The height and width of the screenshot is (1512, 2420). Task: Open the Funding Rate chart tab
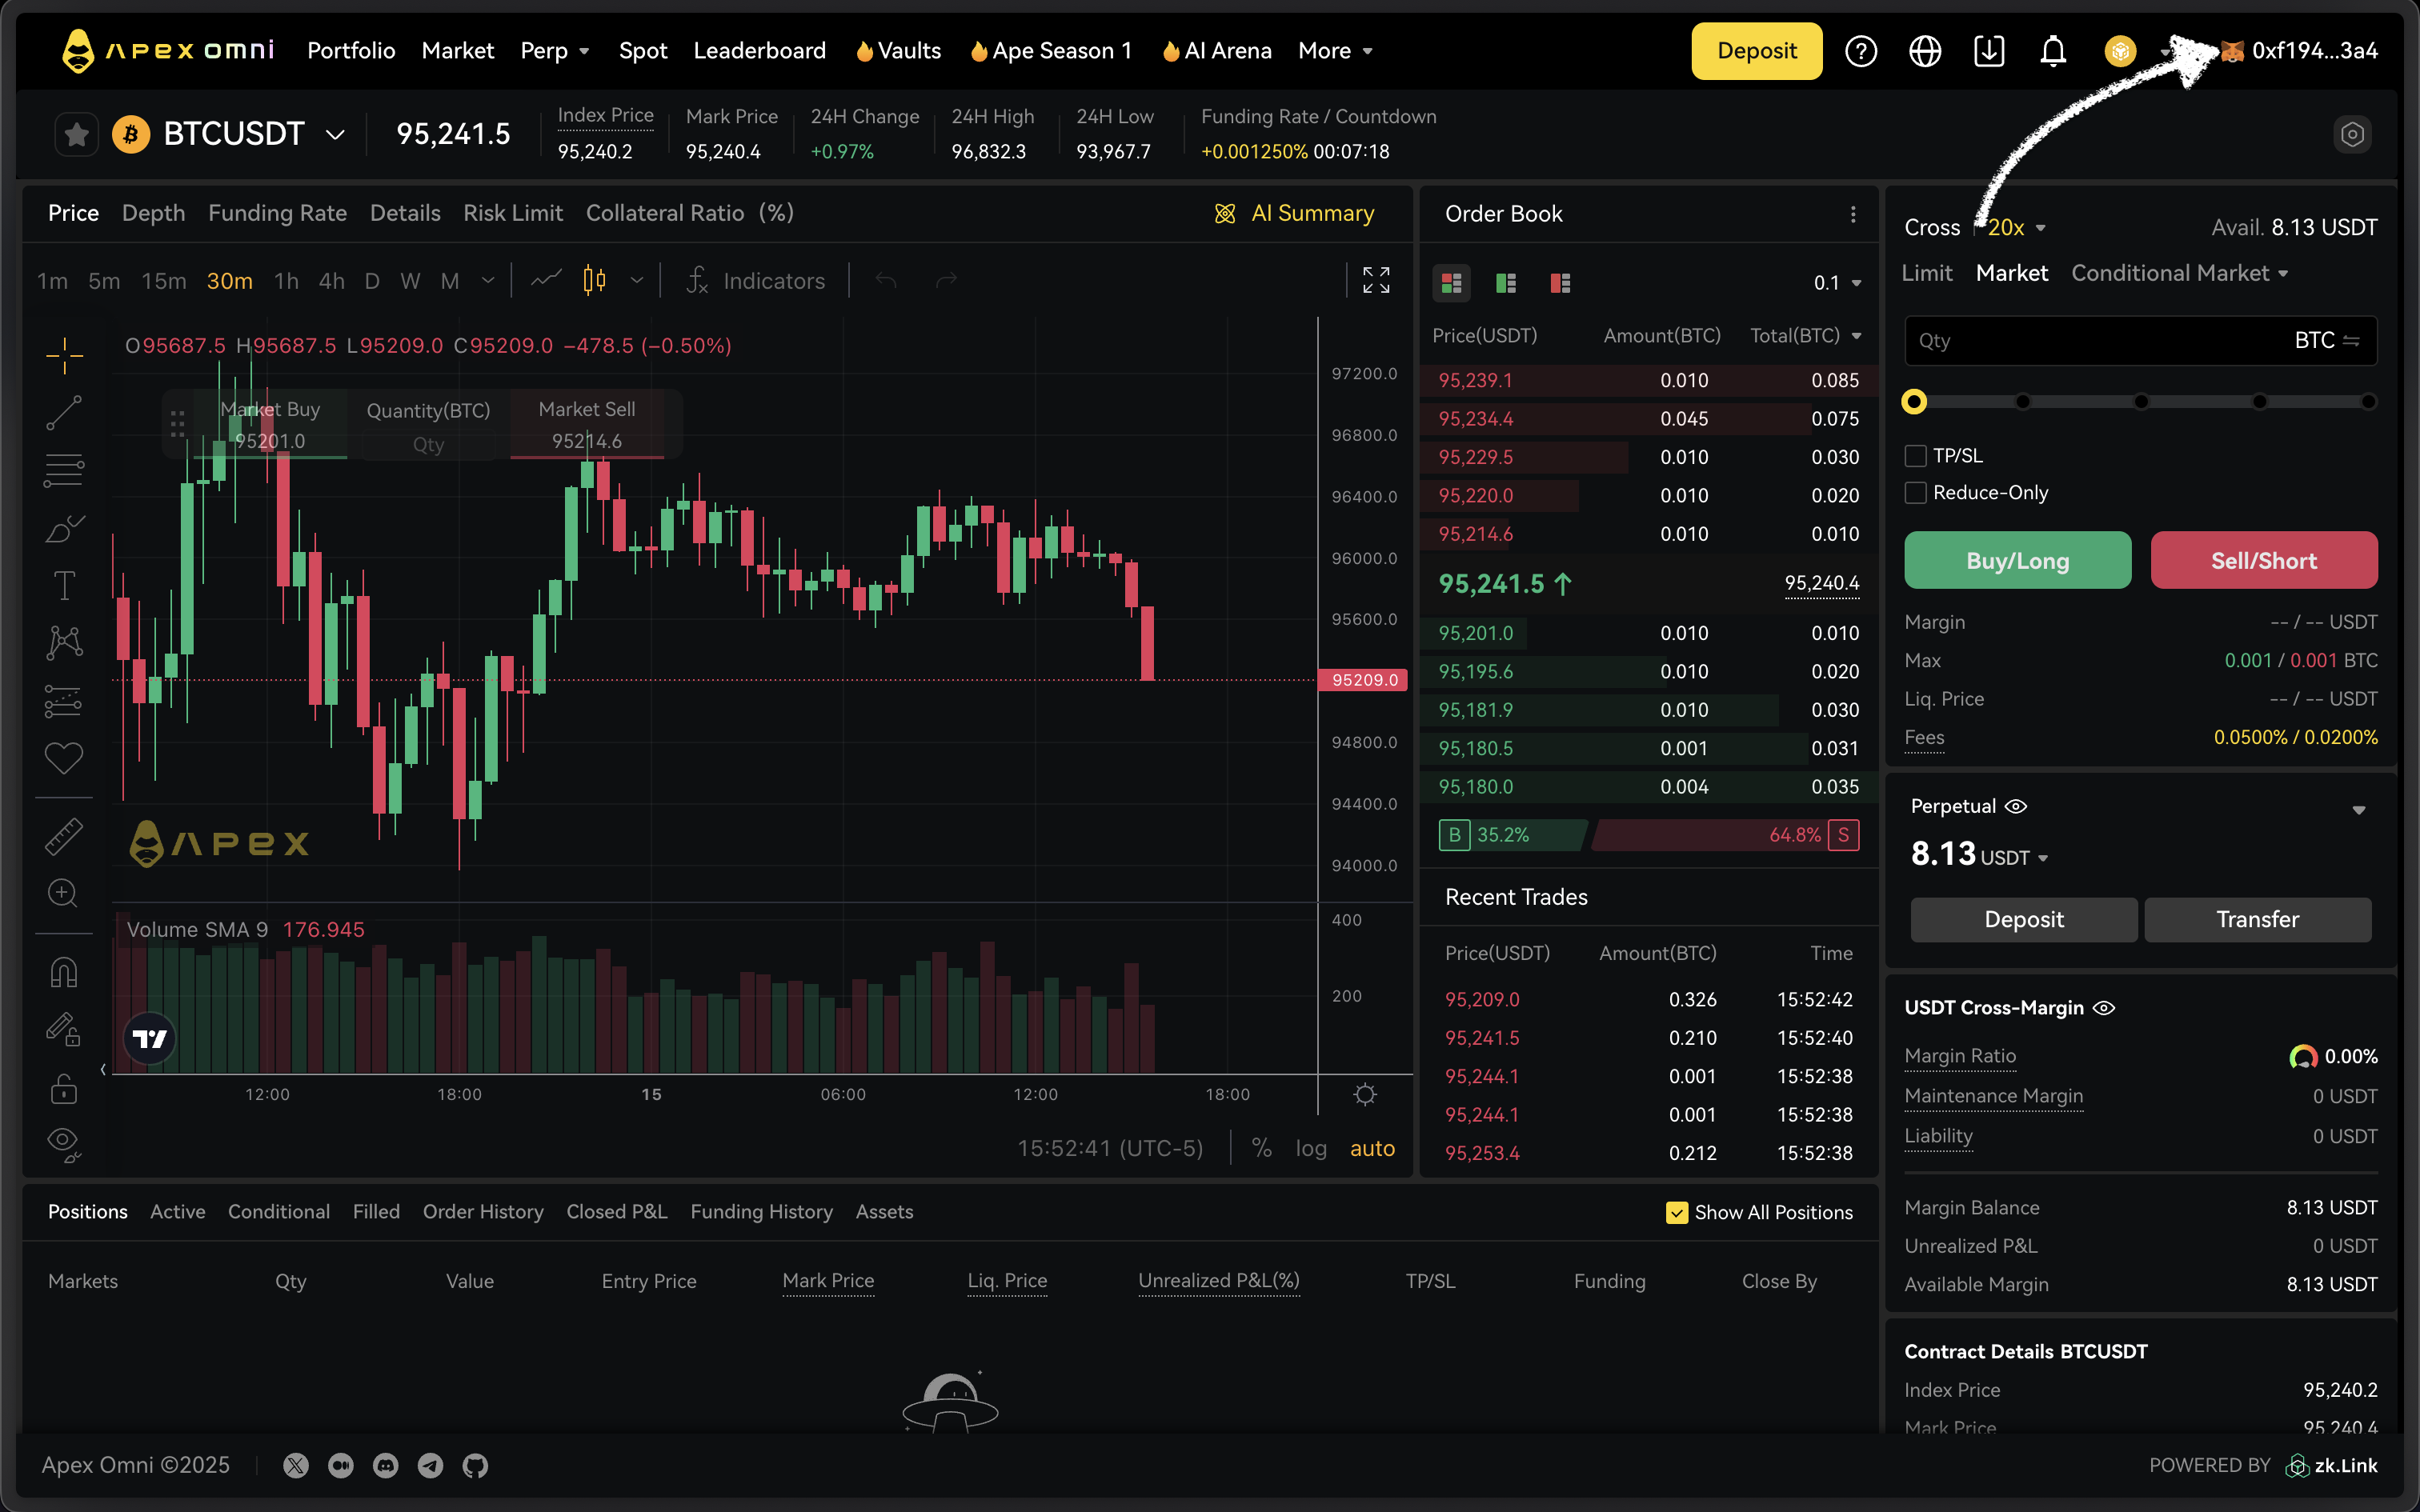tap(277, 213)
